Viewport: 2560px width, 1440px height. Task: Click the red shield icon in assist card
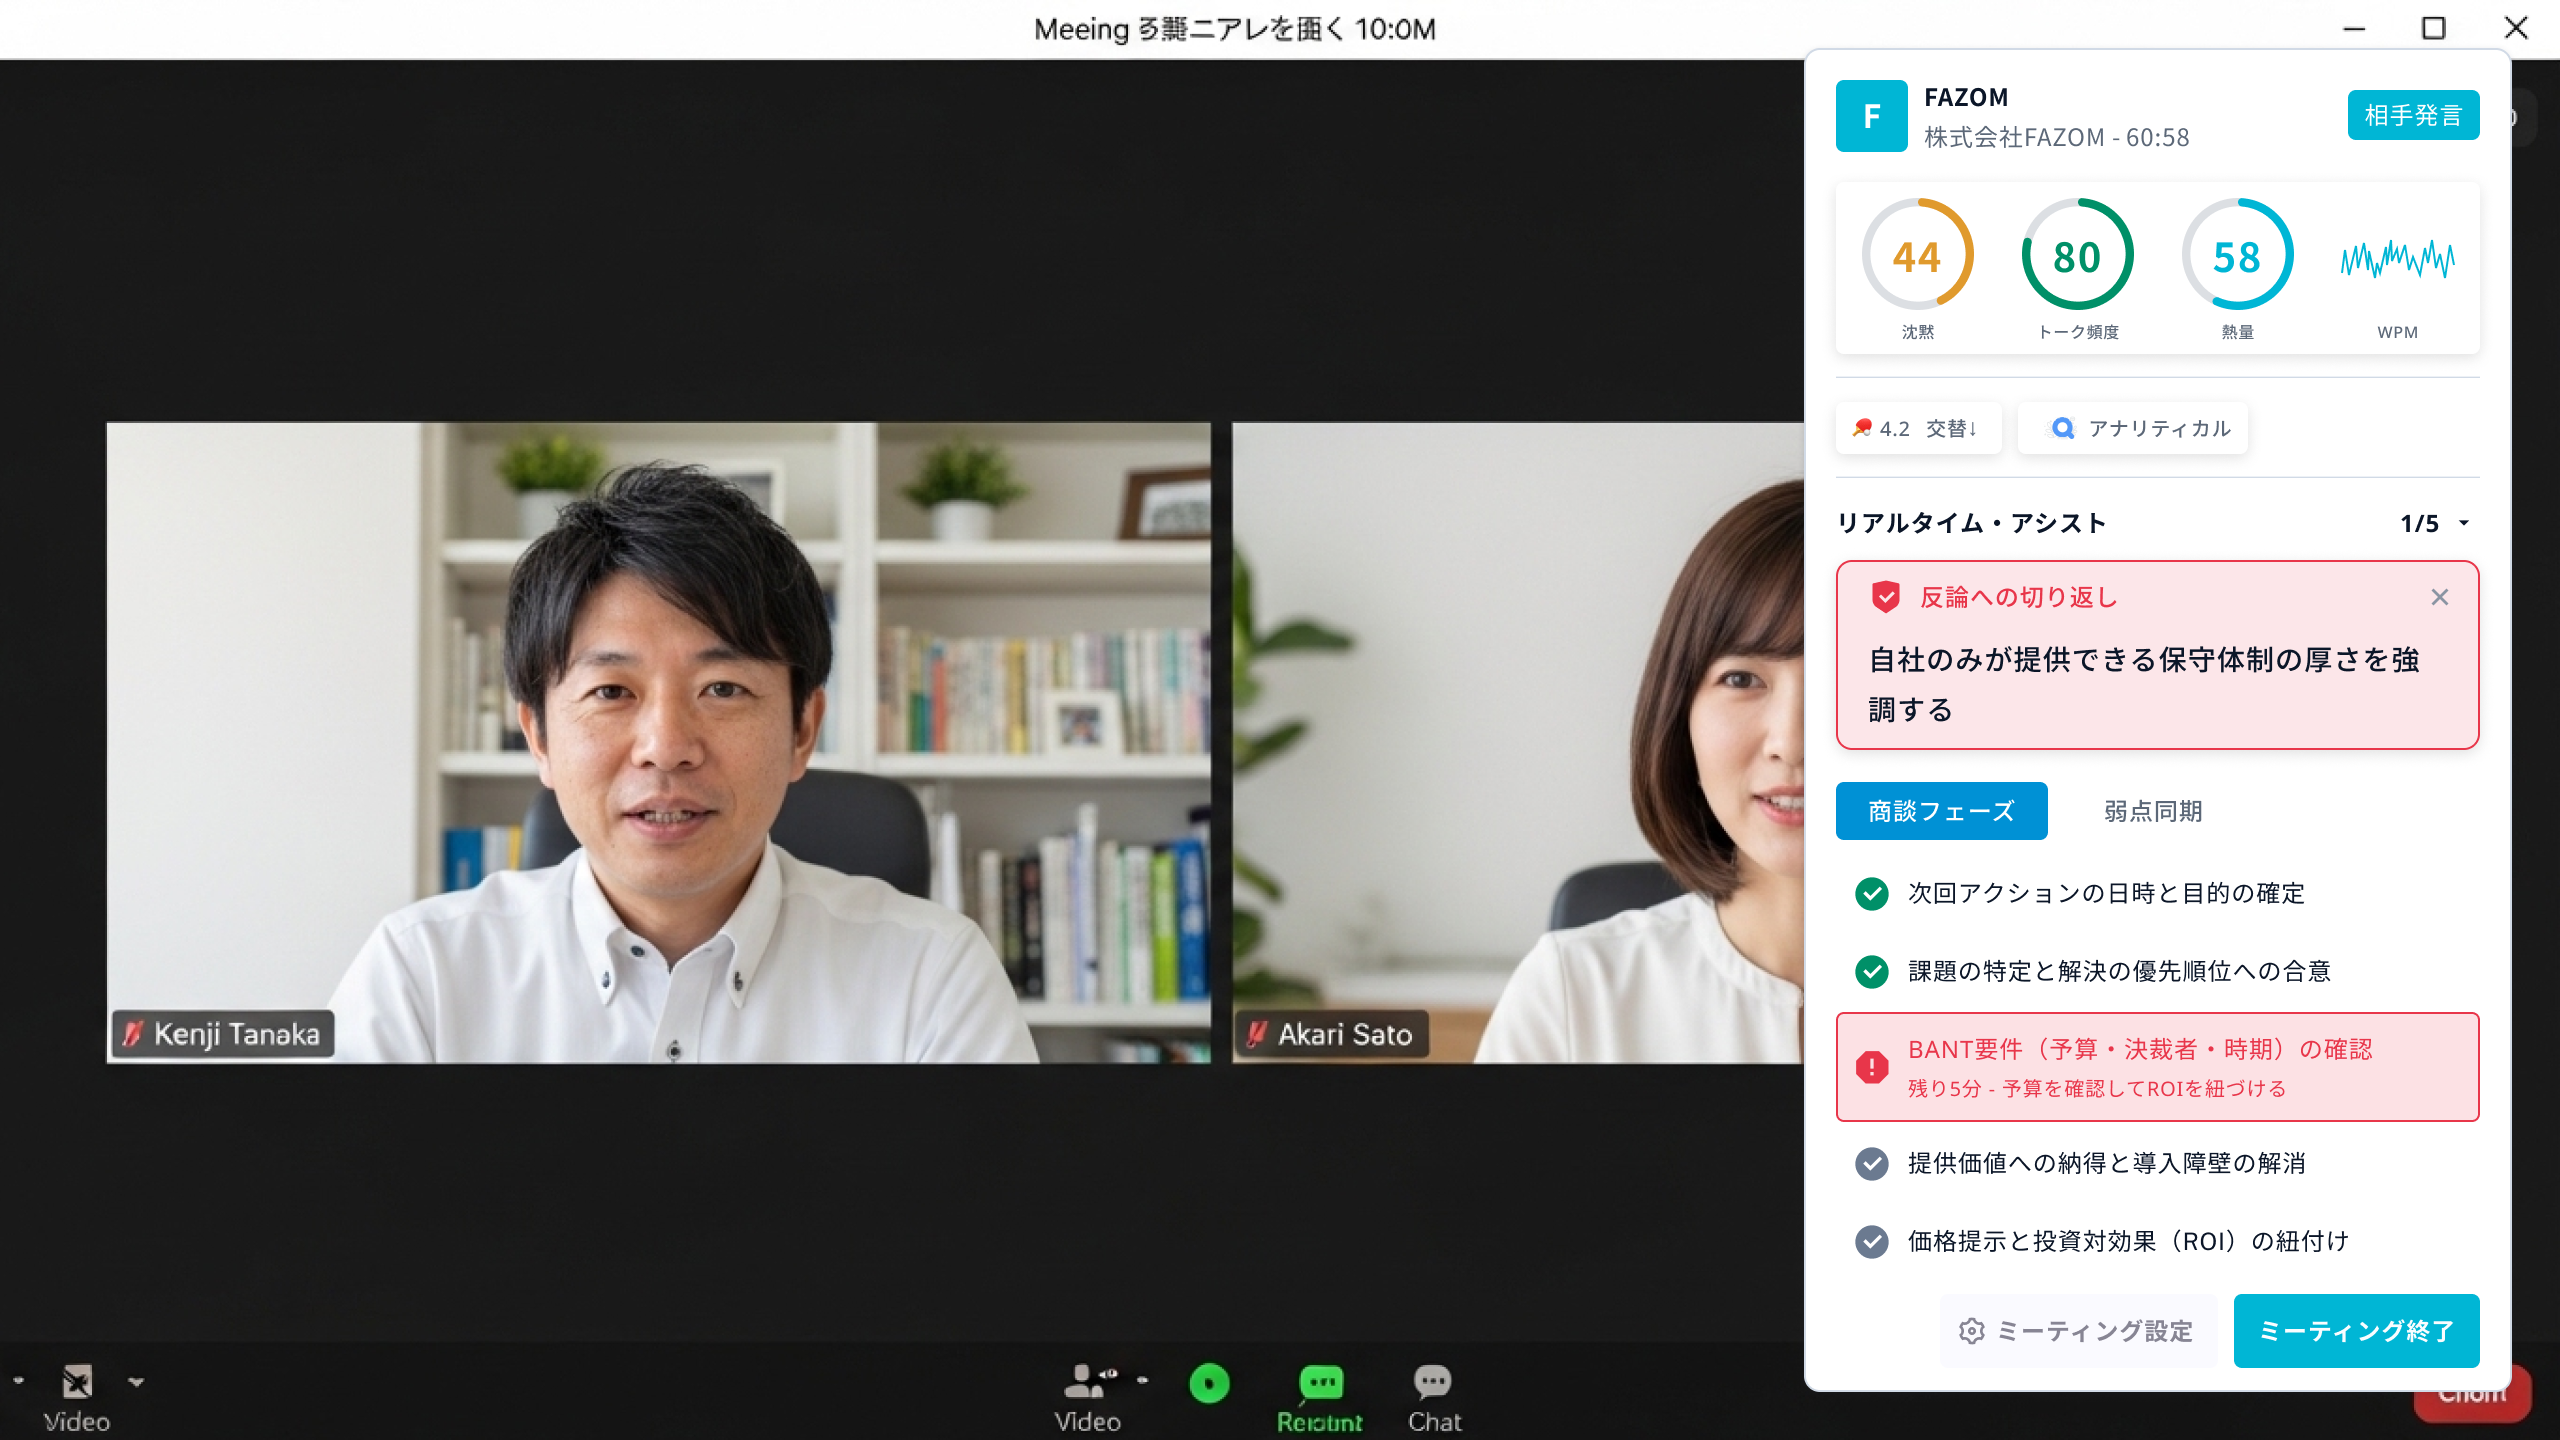tap(1886, 597)
